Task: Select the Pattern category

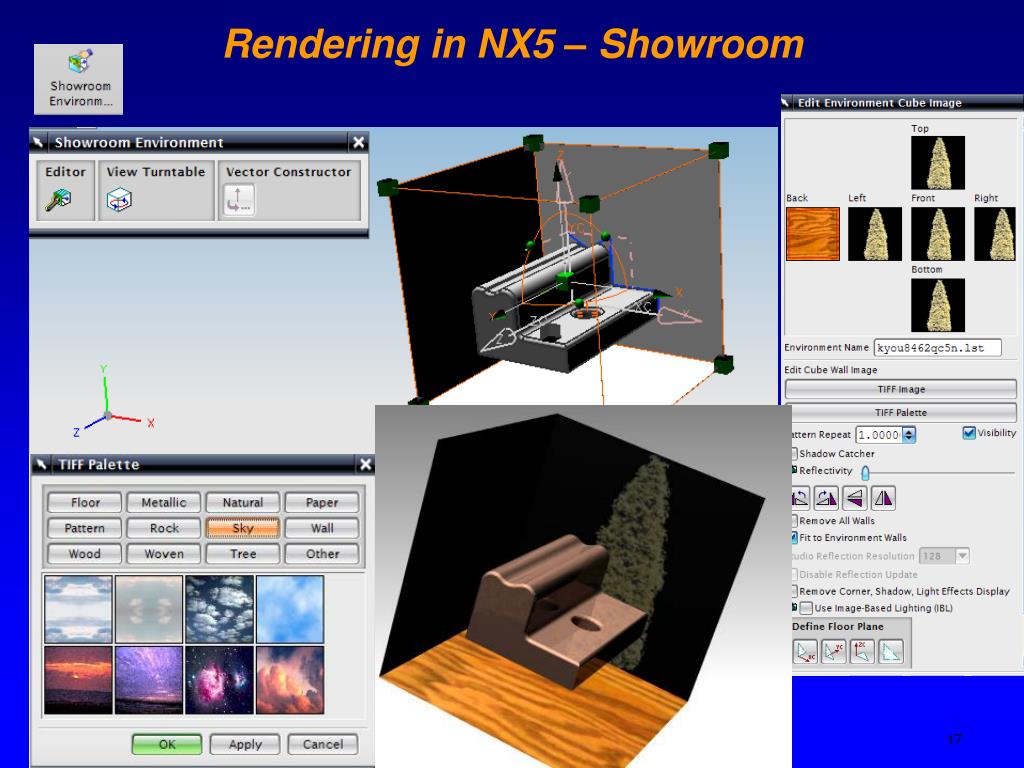Action: [85, 528]
